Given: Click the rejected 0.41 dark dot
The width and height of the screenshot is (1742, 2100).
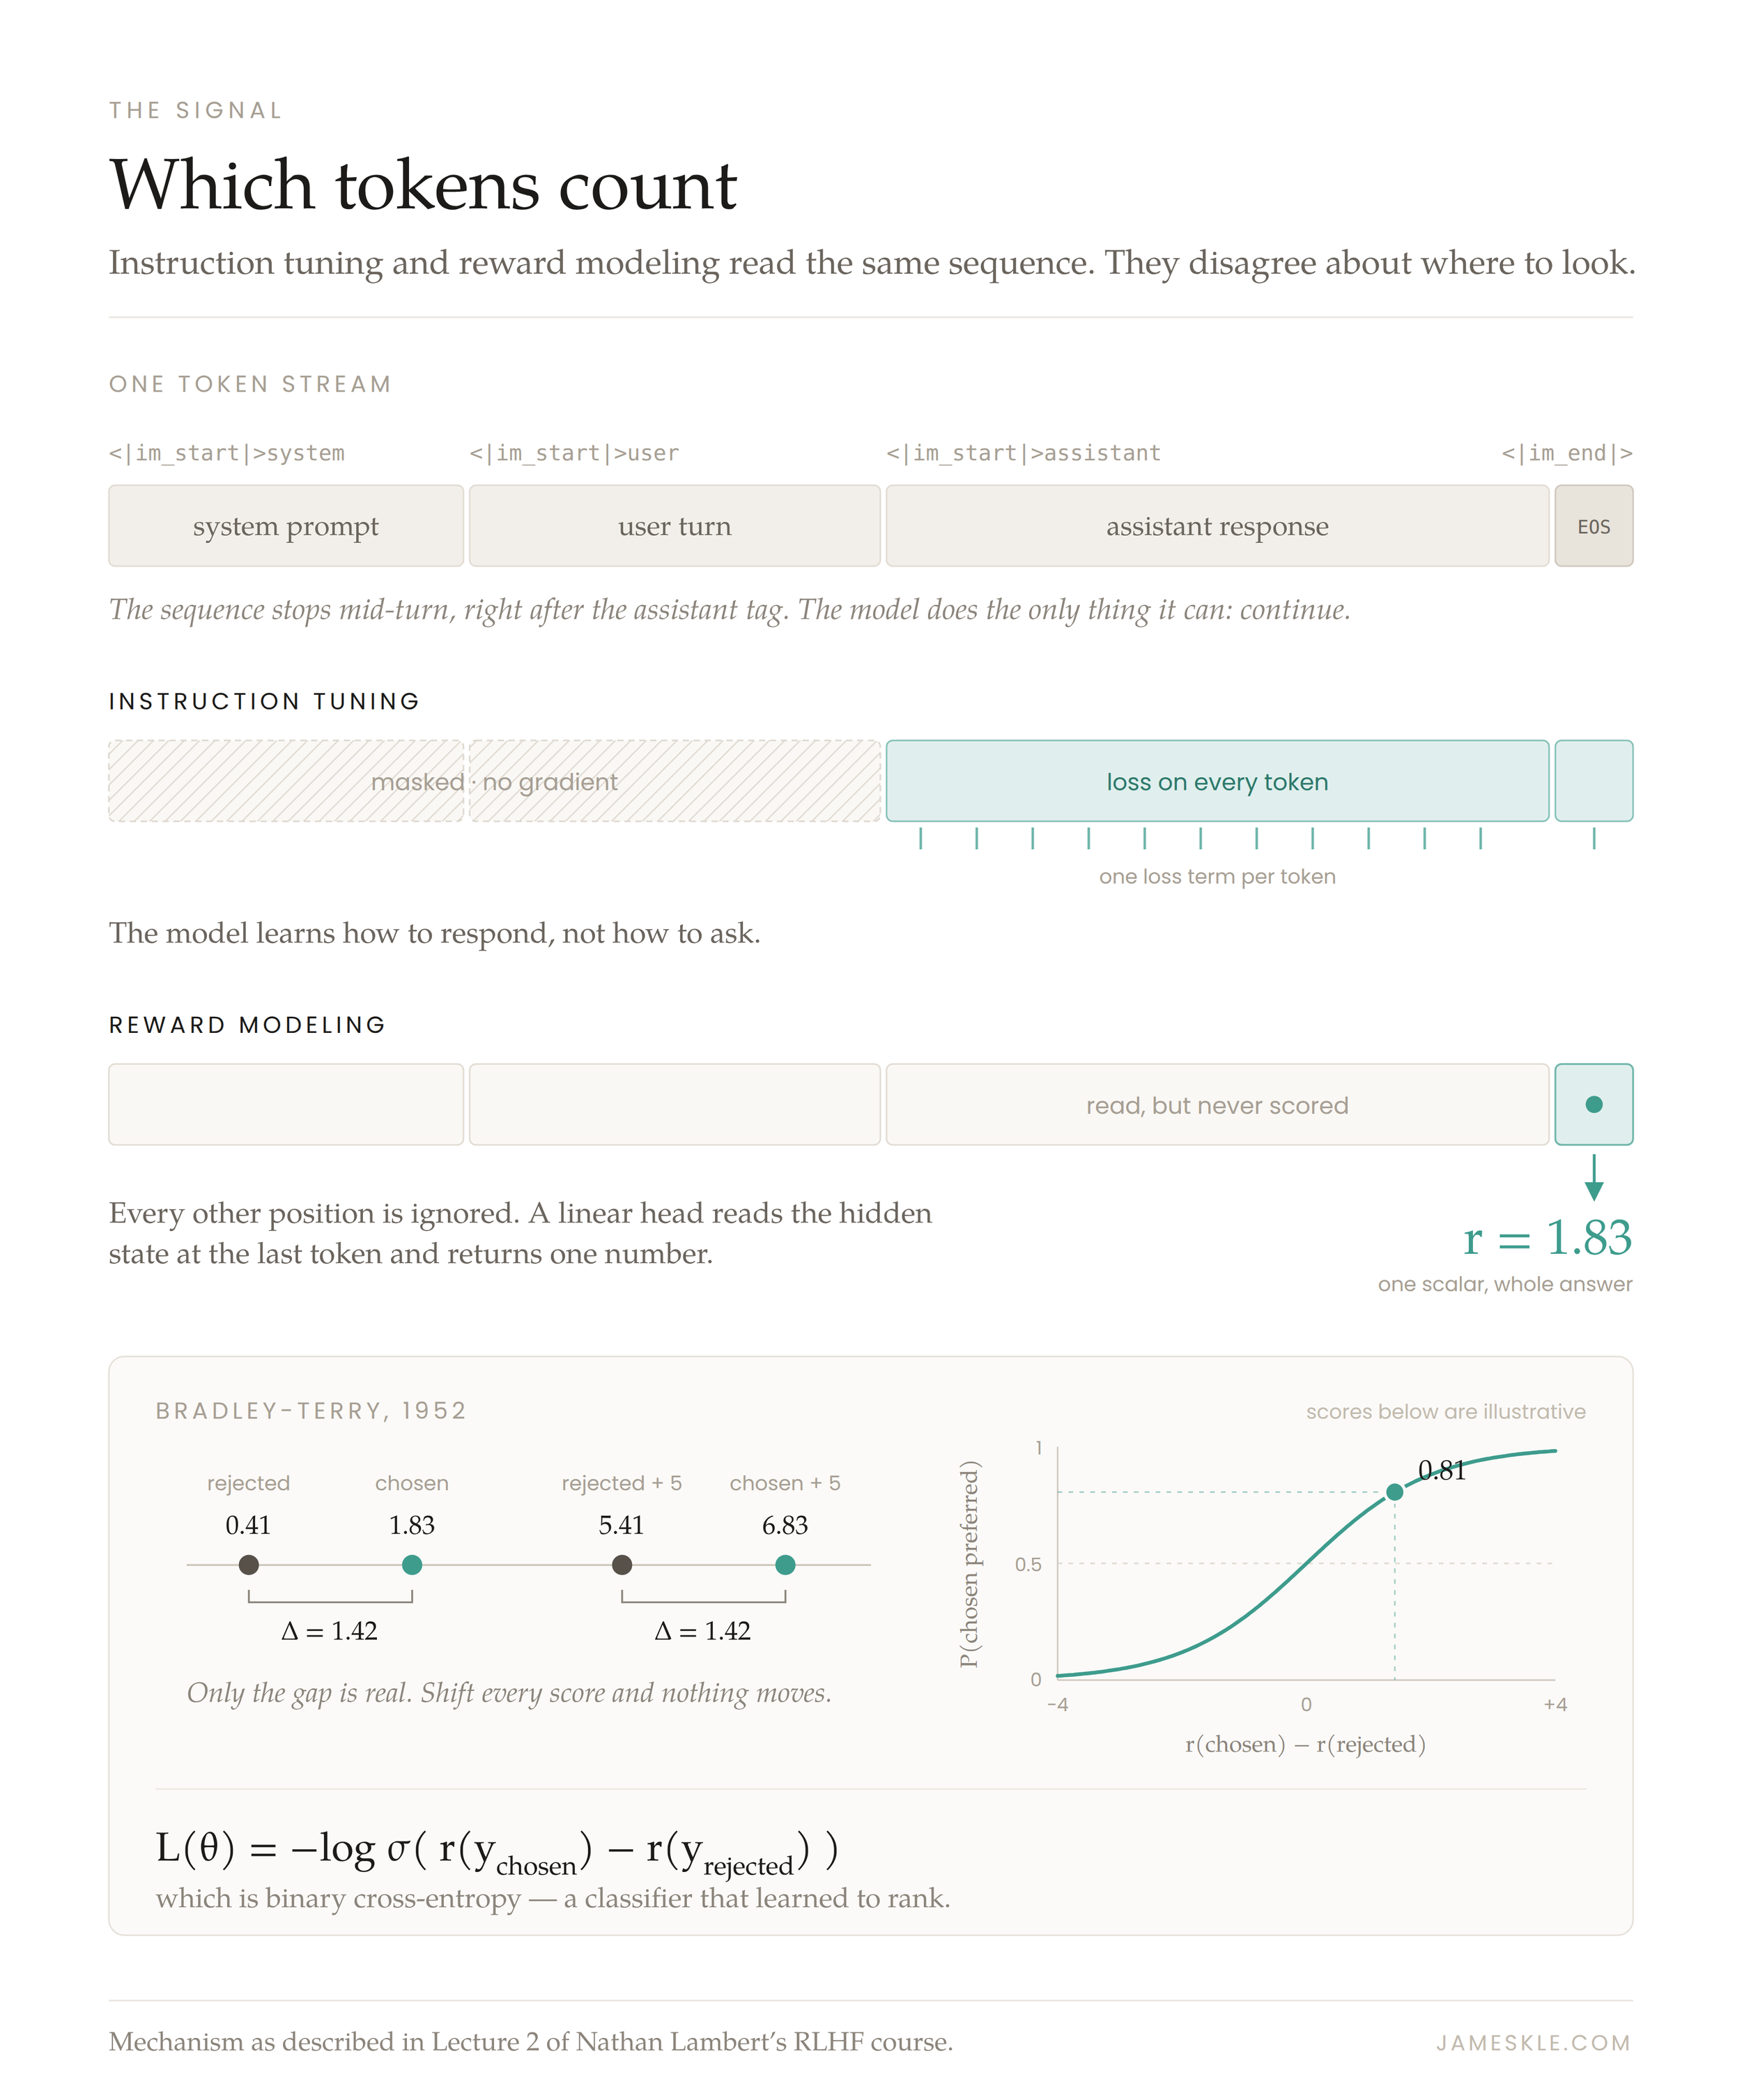Looking at the screenshot, I should 249,1564.
